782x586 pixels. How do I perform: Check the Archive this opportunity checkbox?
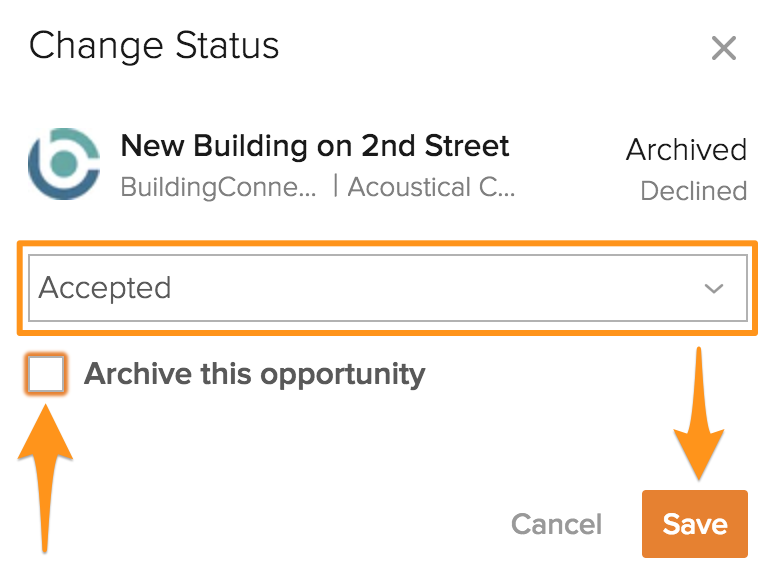coord(46,374)
